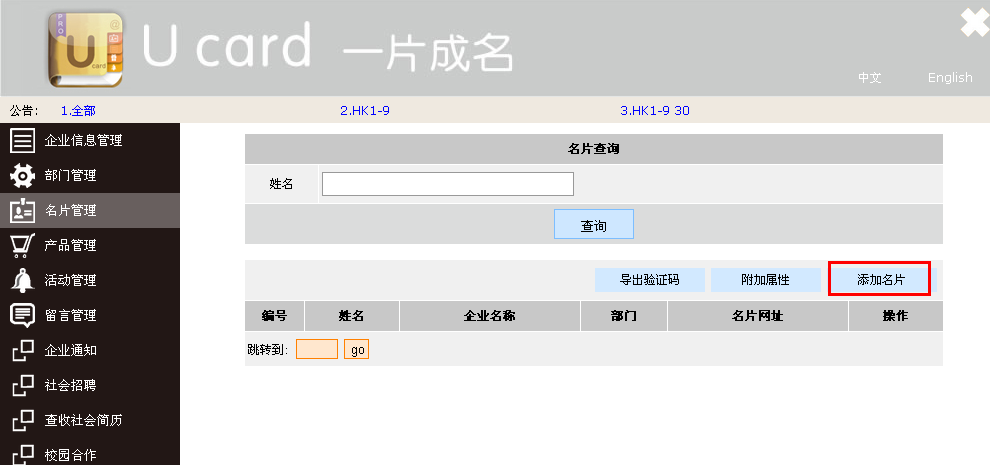Image resolution: width=990 pixels, height=465 pixels.
Task: Open announcement 3.HK1-9 30
Action: coord(655,111)
